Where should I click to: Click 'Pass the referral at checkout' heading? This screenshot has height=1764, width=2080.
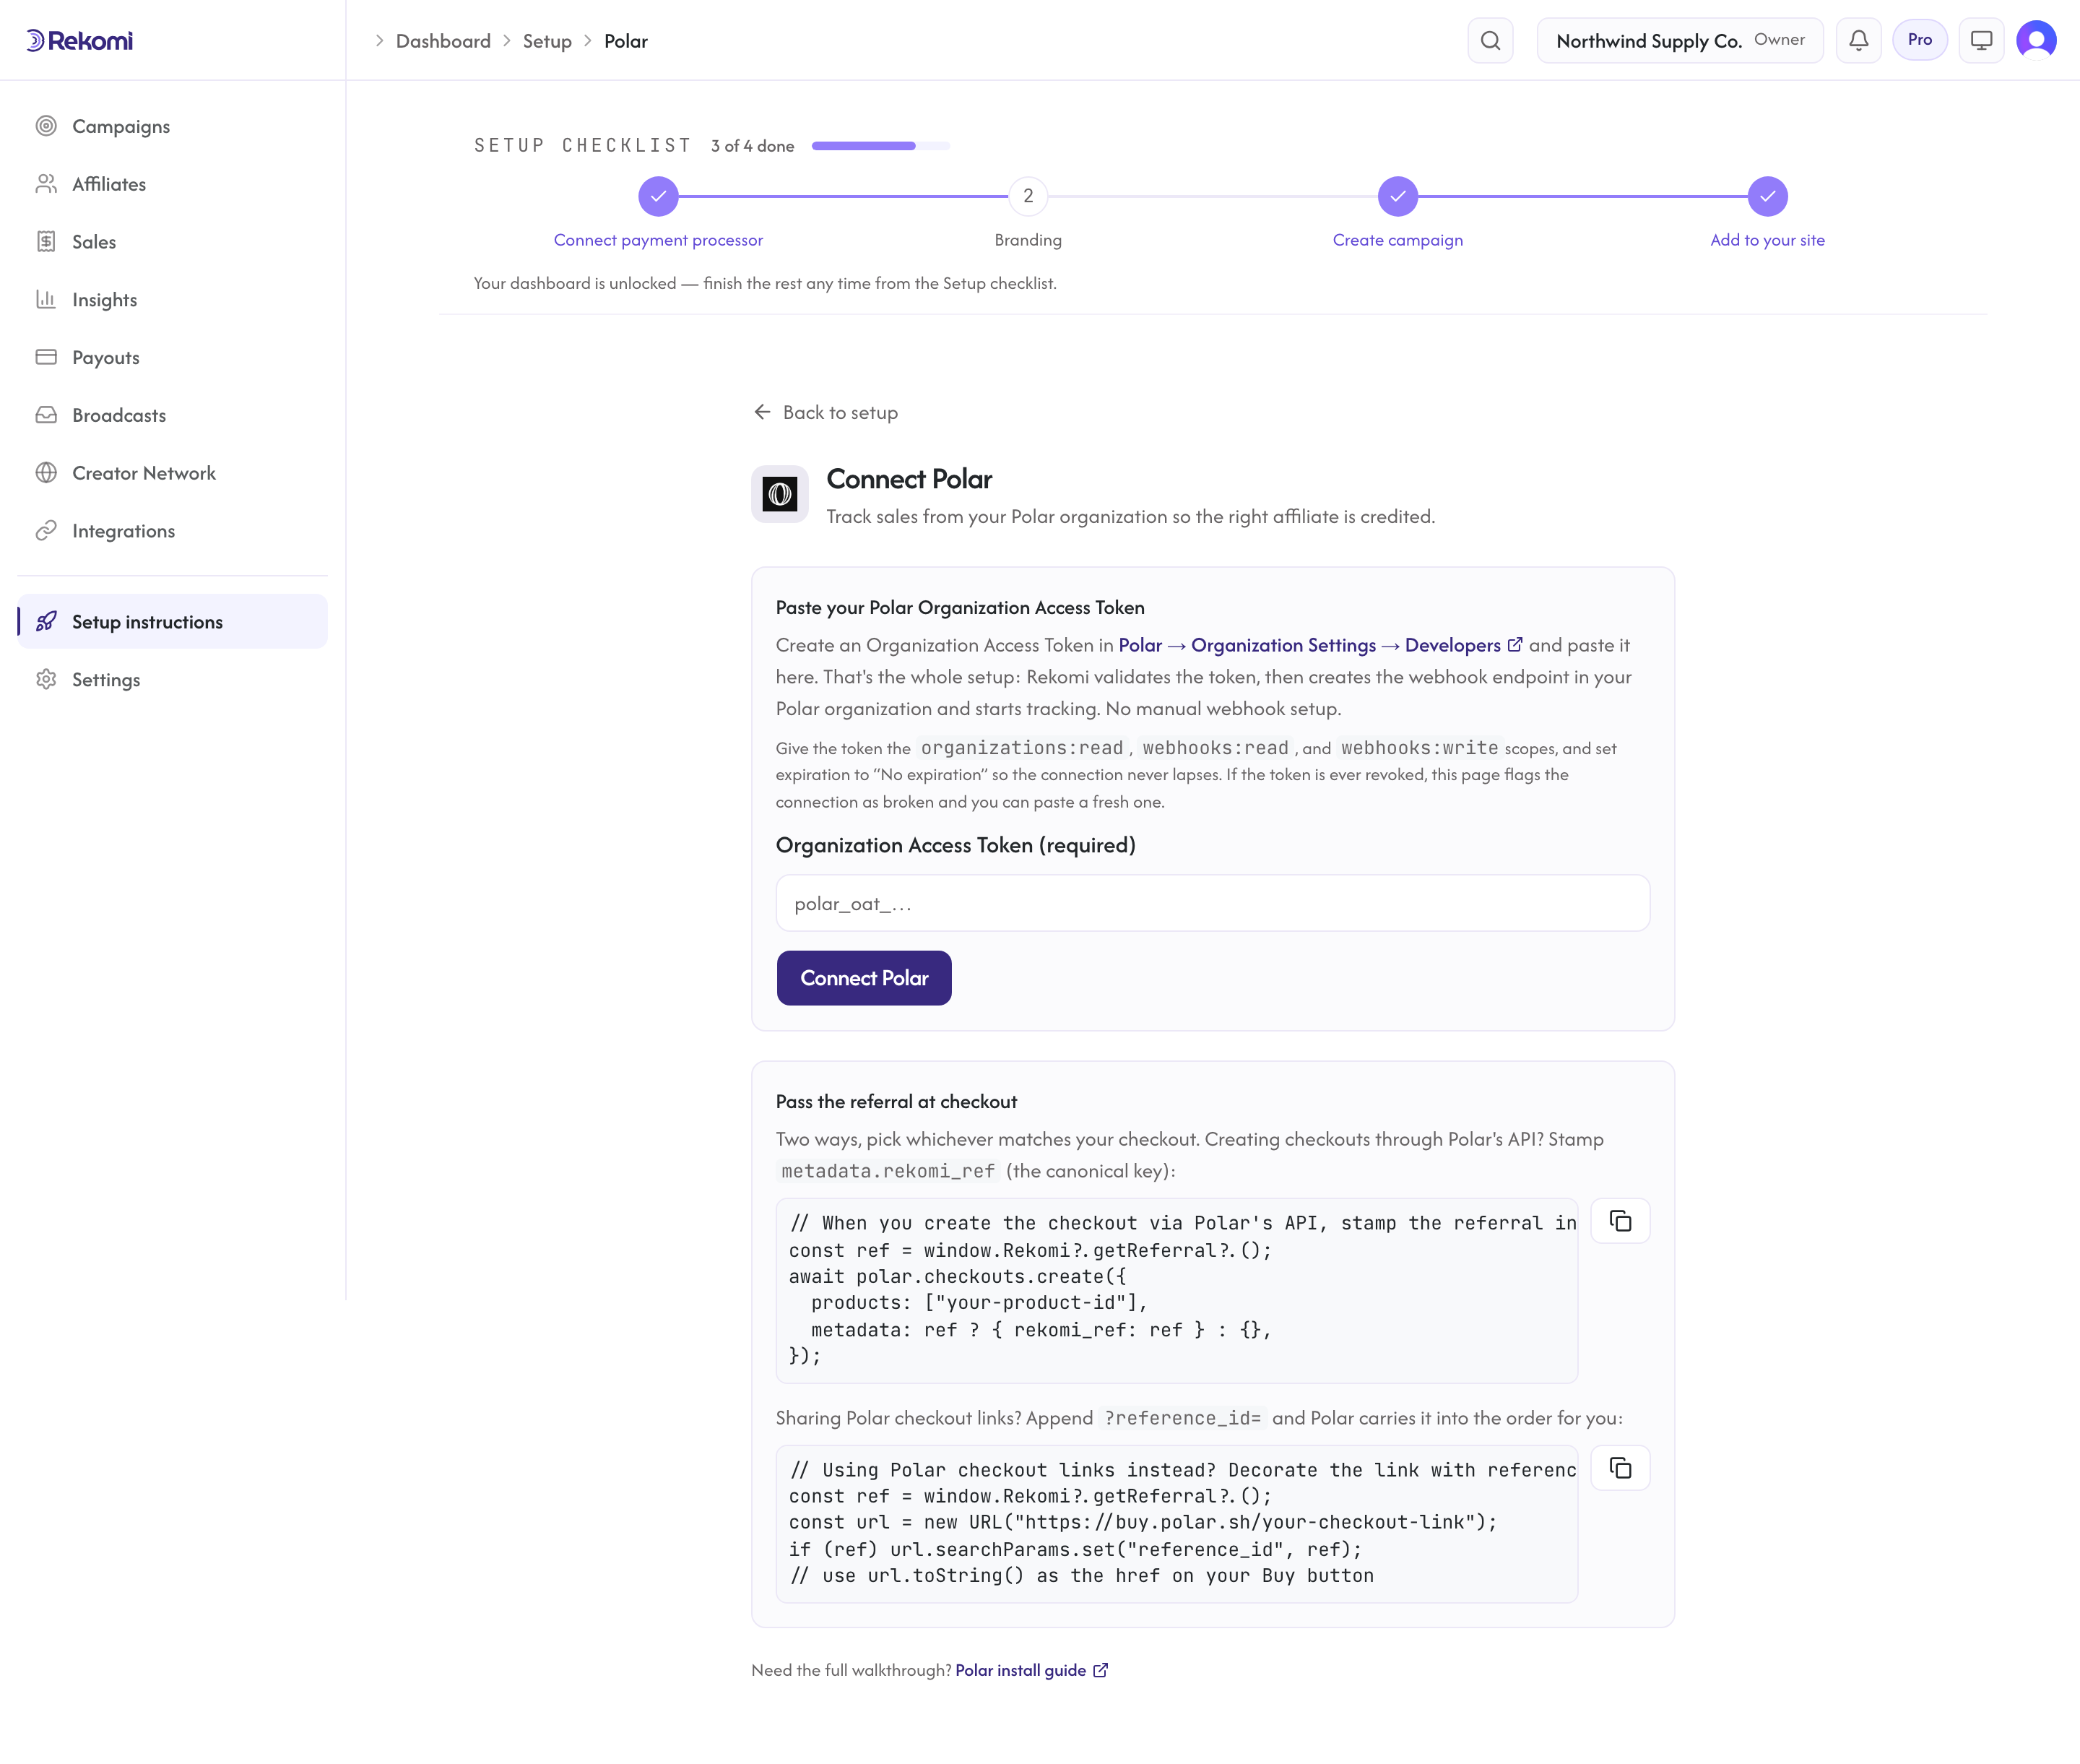pyautogui.click(x=896, y=1101)
